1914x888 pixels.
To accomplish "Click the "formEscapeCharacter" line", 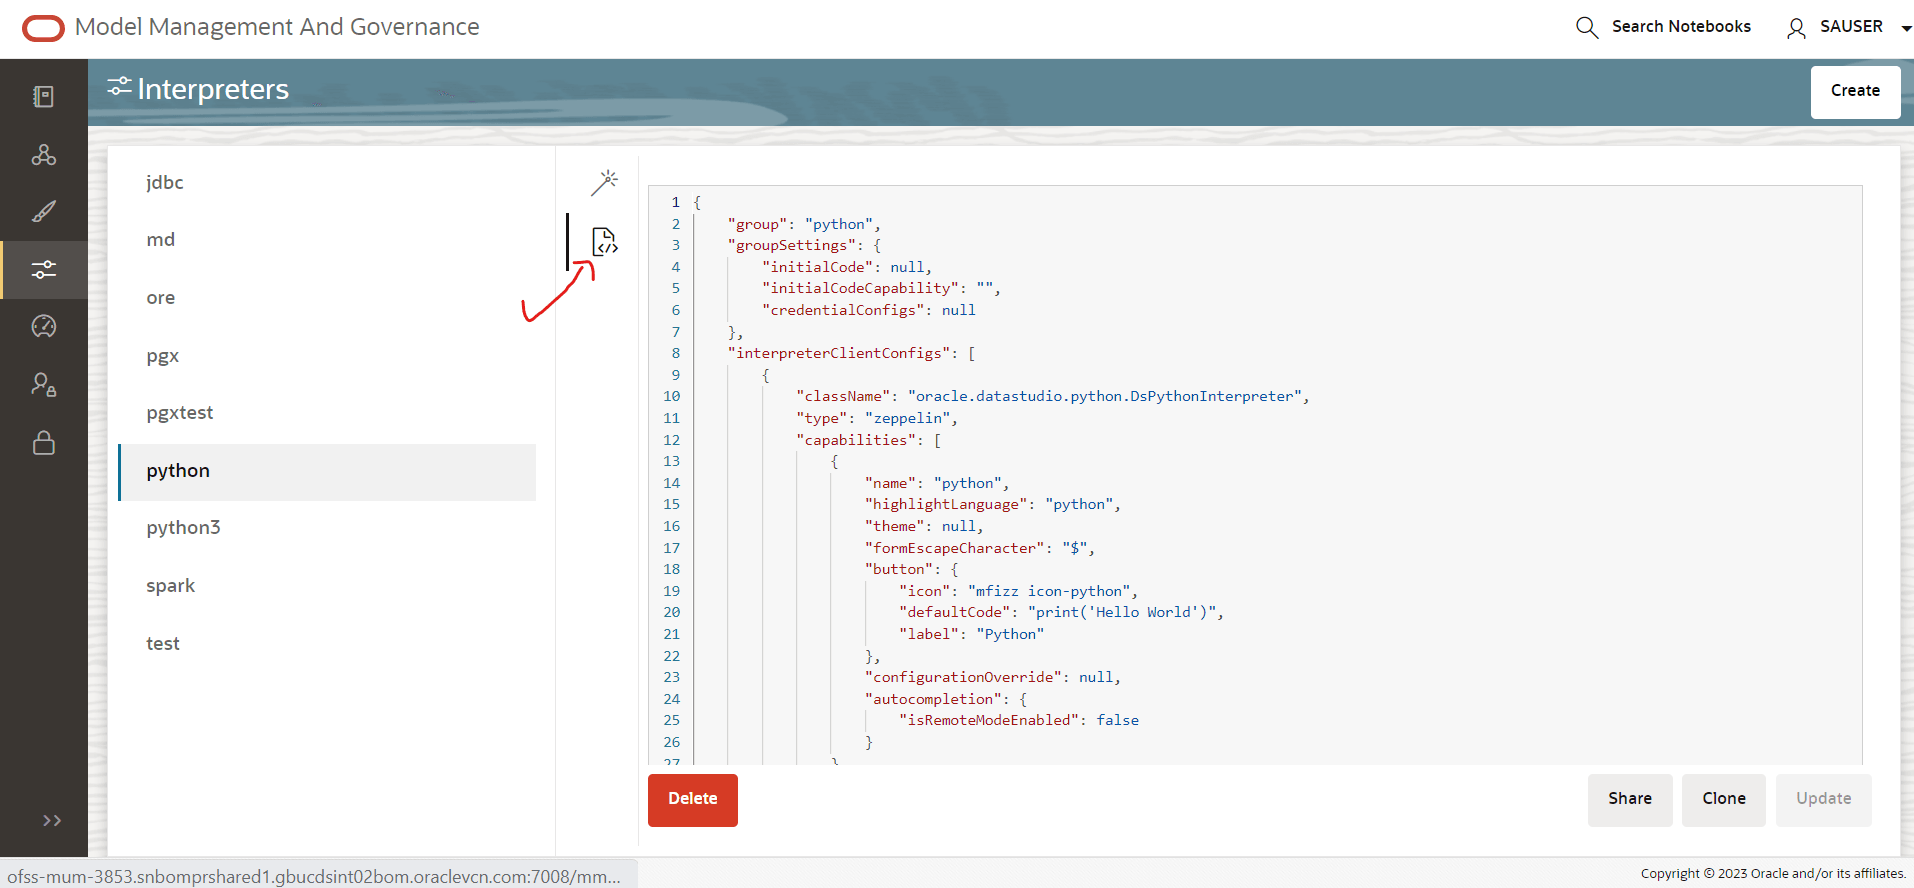I will 979,548.
